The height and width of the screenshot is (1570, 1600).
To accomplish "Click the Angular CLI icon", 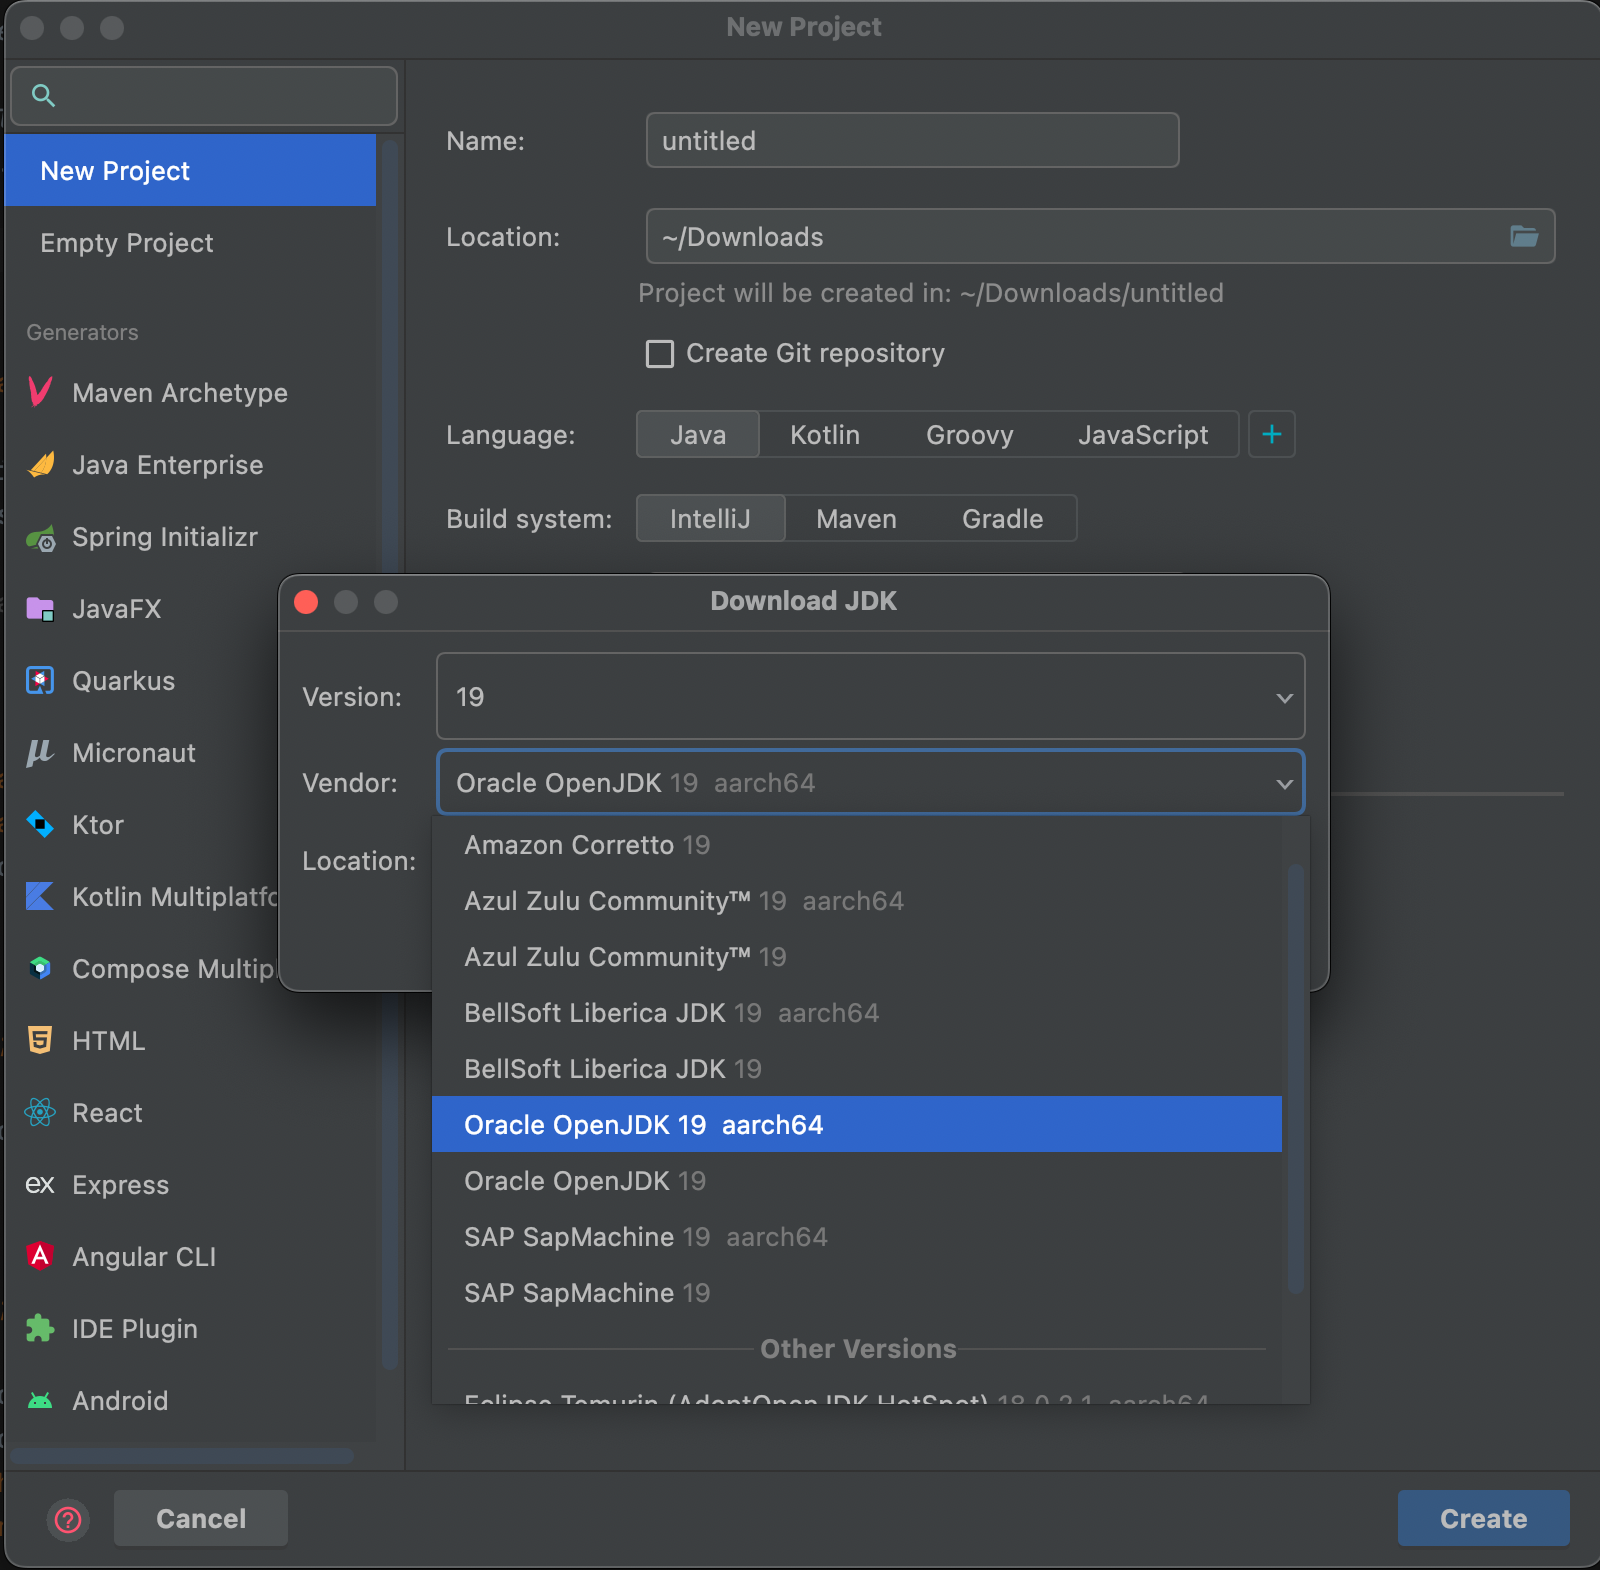I will [x=40, y=1256].
